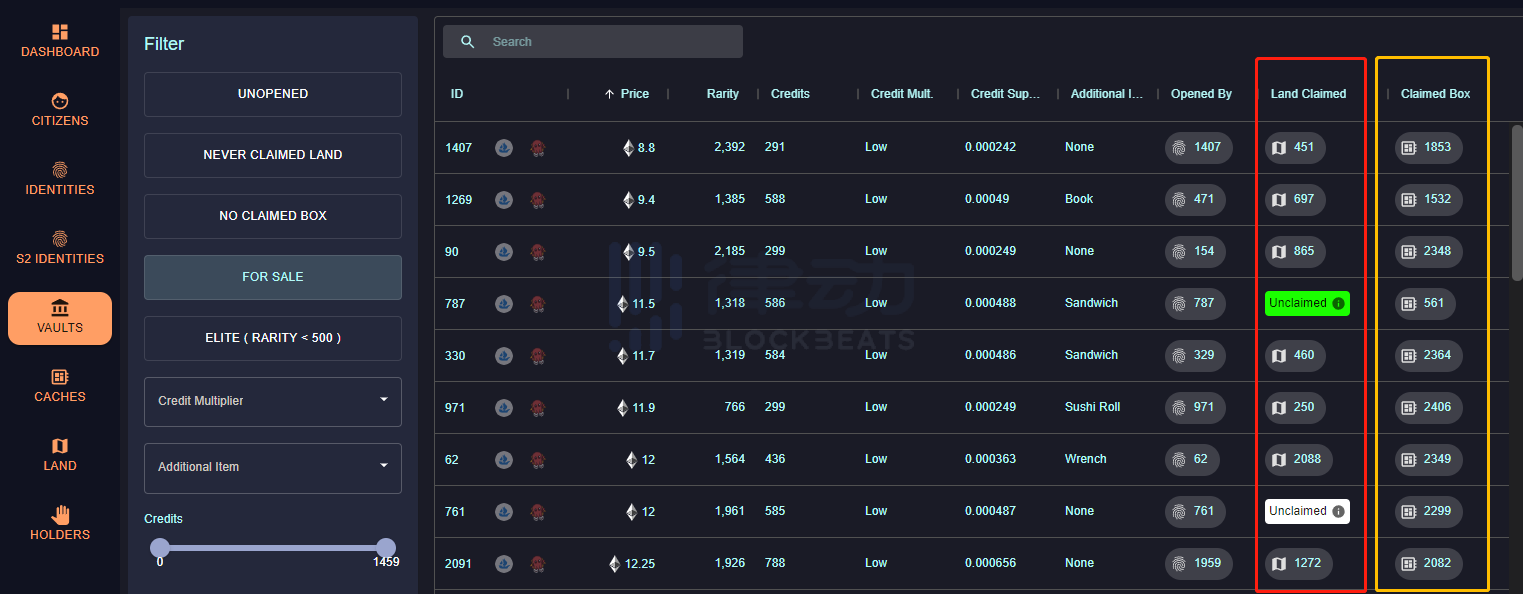This screenshot has width=1523, height=594.
Task: Open land map chip 2088
Action: point(1297,460)
